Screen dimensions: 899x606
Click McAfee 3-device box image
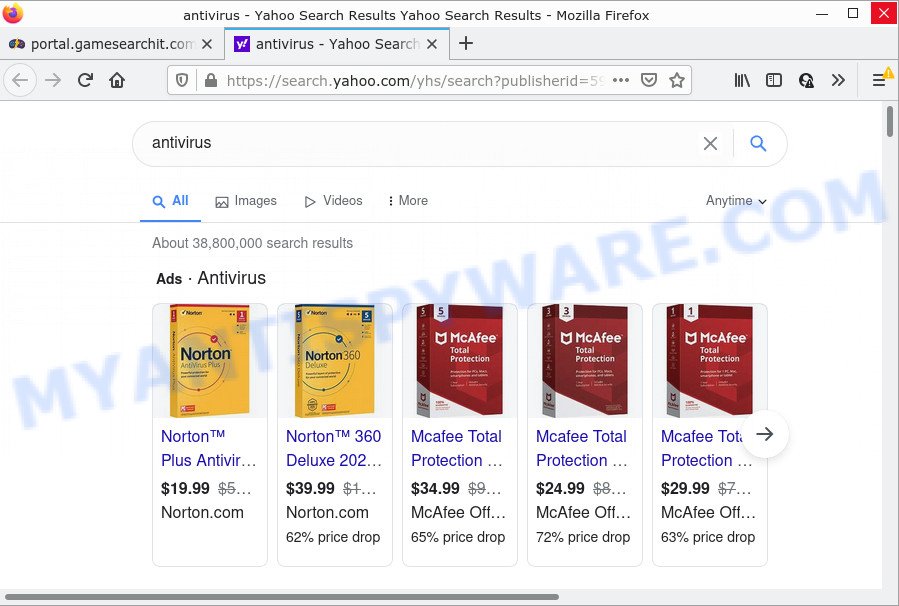(585, 361)
